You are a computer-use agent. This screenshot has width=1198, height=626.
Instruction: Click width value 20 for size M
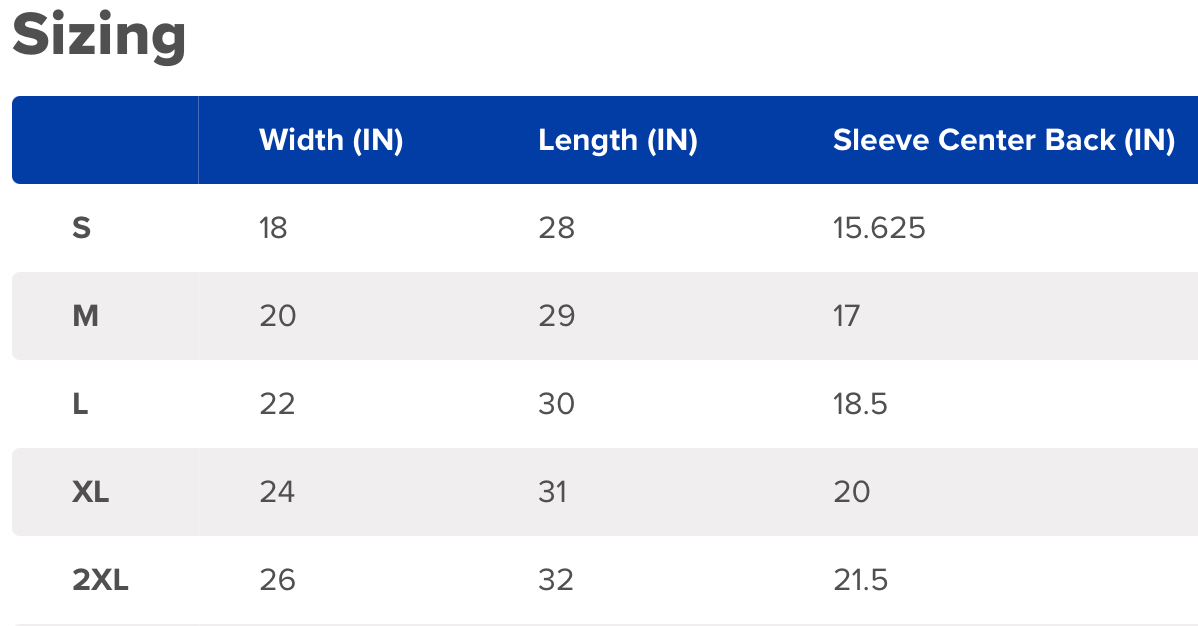coord(277,316)
